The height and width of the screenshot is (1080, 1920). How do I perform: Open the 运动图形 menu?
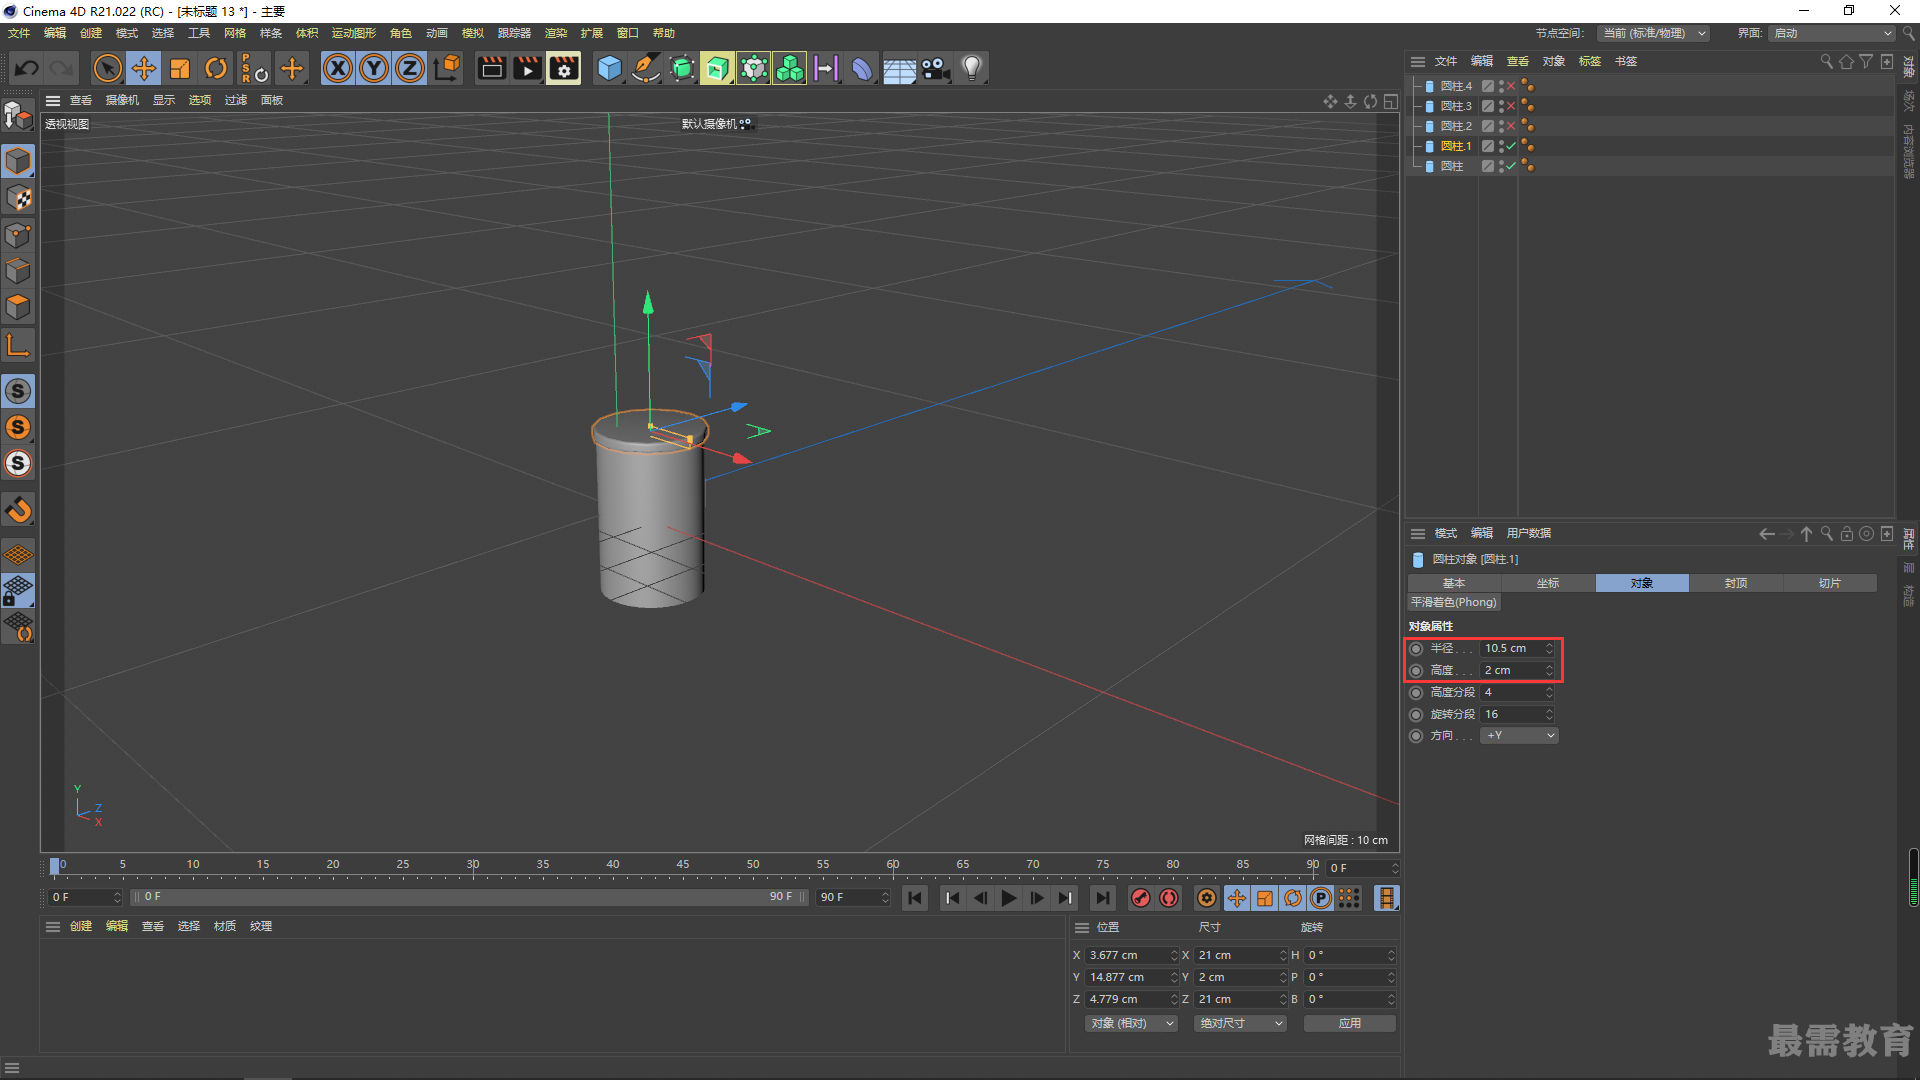(x=354, y=33)
